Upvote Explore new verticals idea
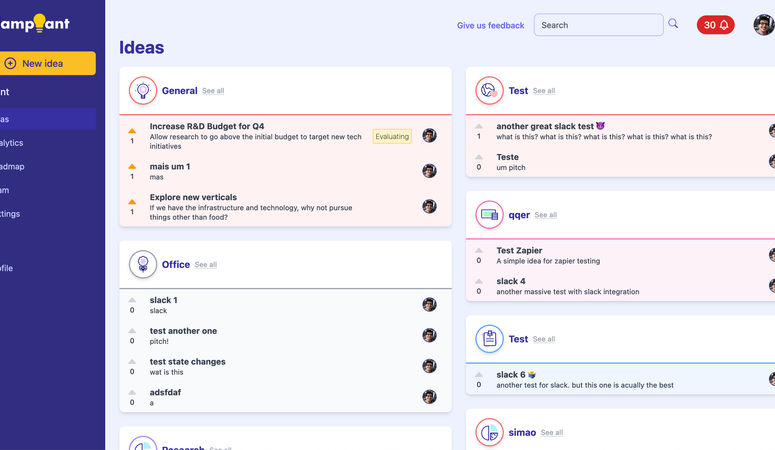Viewport: 775px width, 450px height. point(132,202)
